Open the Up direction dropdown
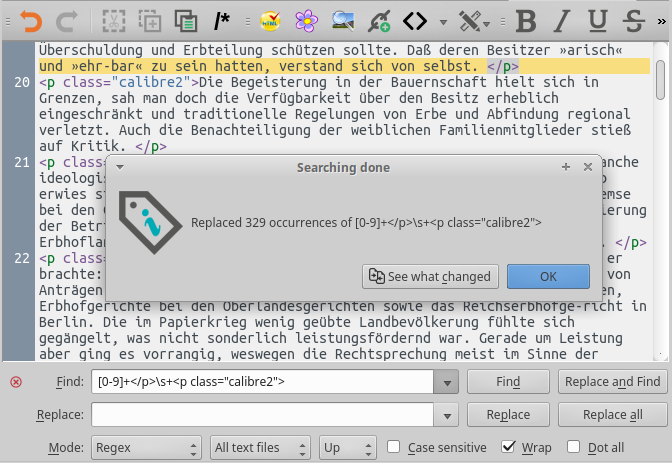Viewport: 672px width, 463px height. point(348,448)
